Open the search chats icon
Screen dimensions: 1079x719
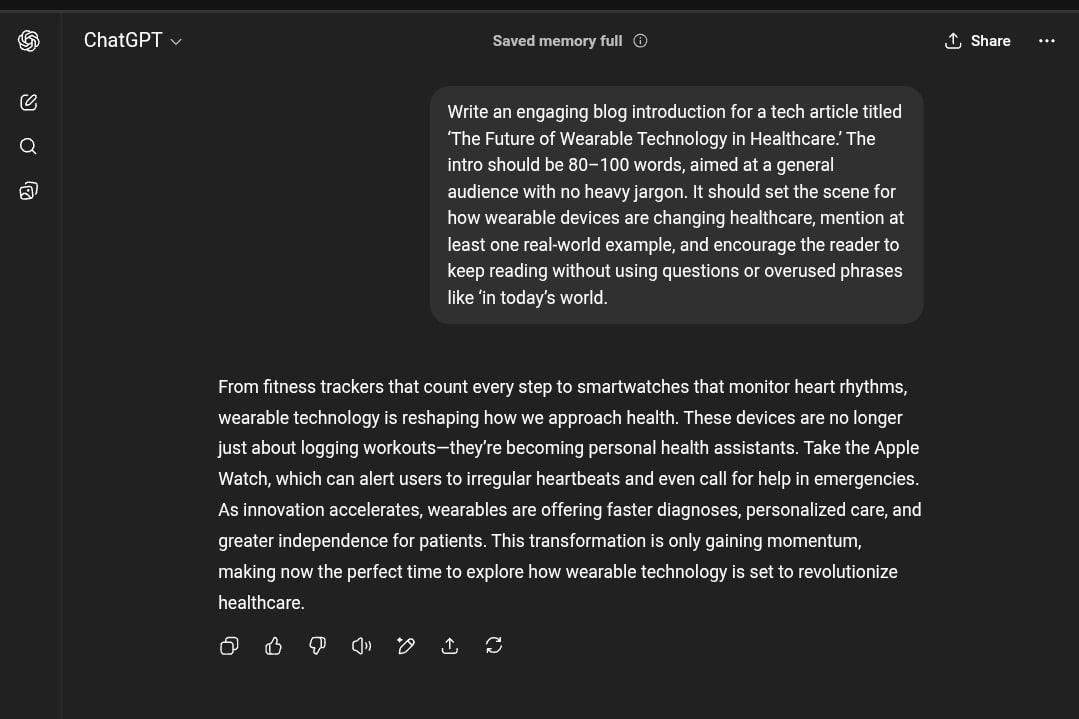[28, 147]
